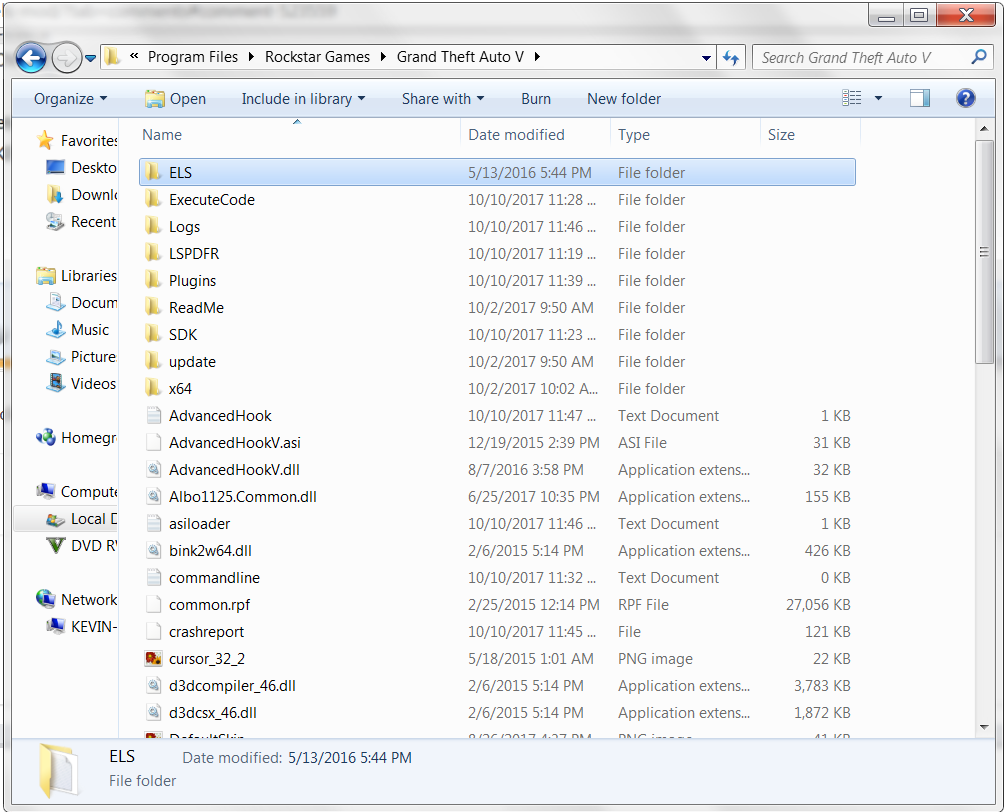Select file name d3dcsx_46.dll
This screenshot has width=1004, height=812.
point(213,712)
